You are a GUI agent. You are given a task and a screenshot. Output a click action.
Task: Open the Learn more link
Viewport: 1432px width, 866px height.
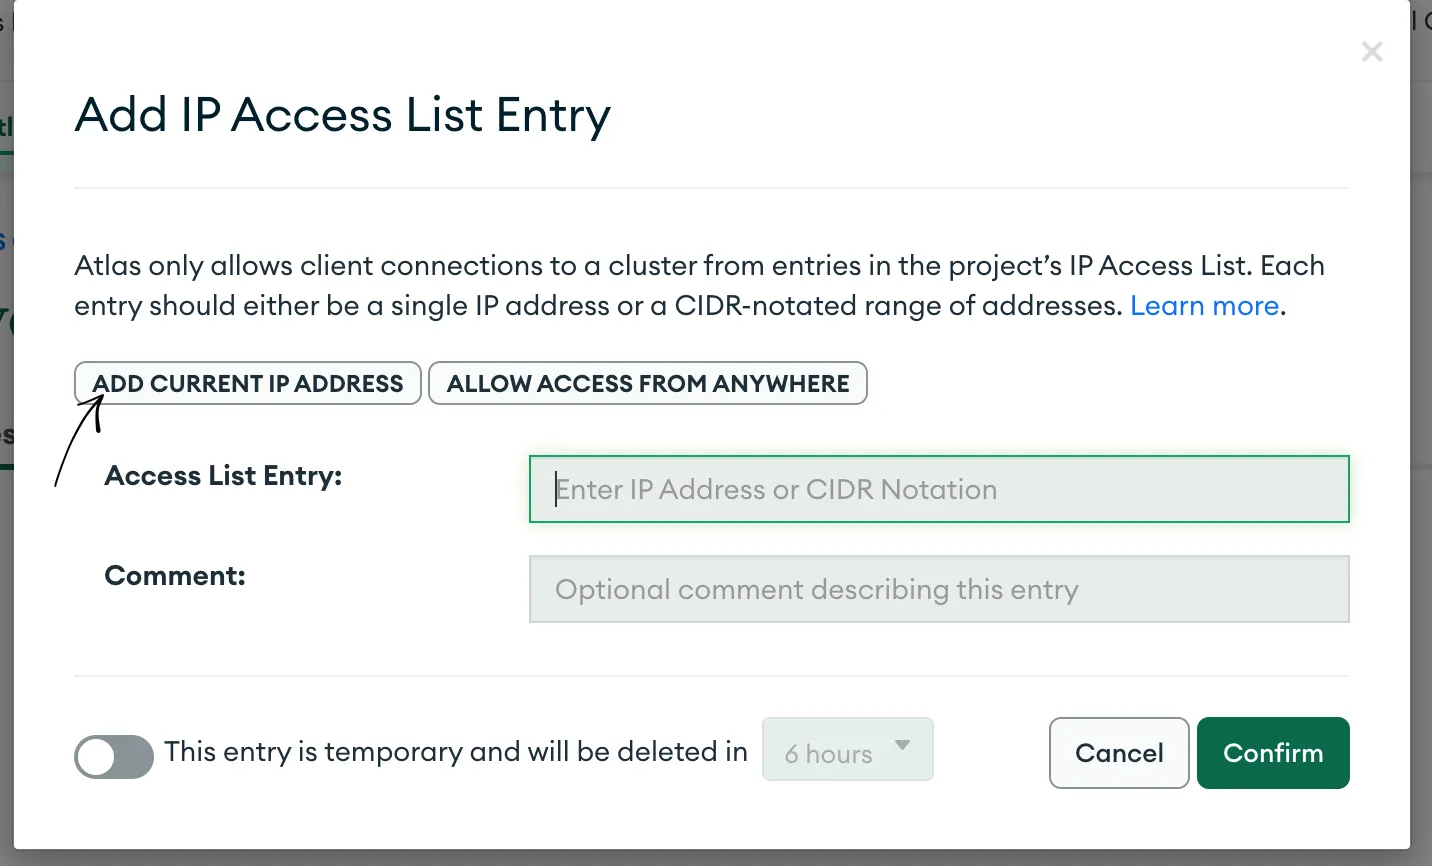click(x=1204, y=306)
